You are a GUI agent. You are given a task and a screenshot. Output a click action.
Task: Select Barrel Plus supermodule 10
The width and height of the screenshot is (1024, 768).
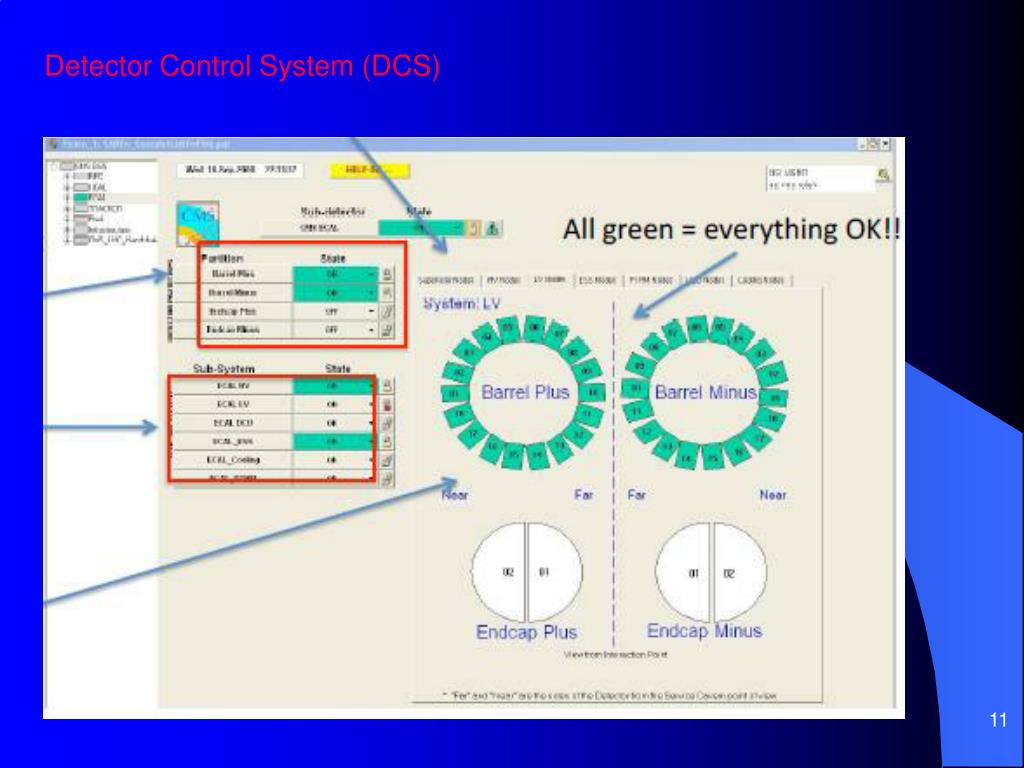click(x=593, y=392)
